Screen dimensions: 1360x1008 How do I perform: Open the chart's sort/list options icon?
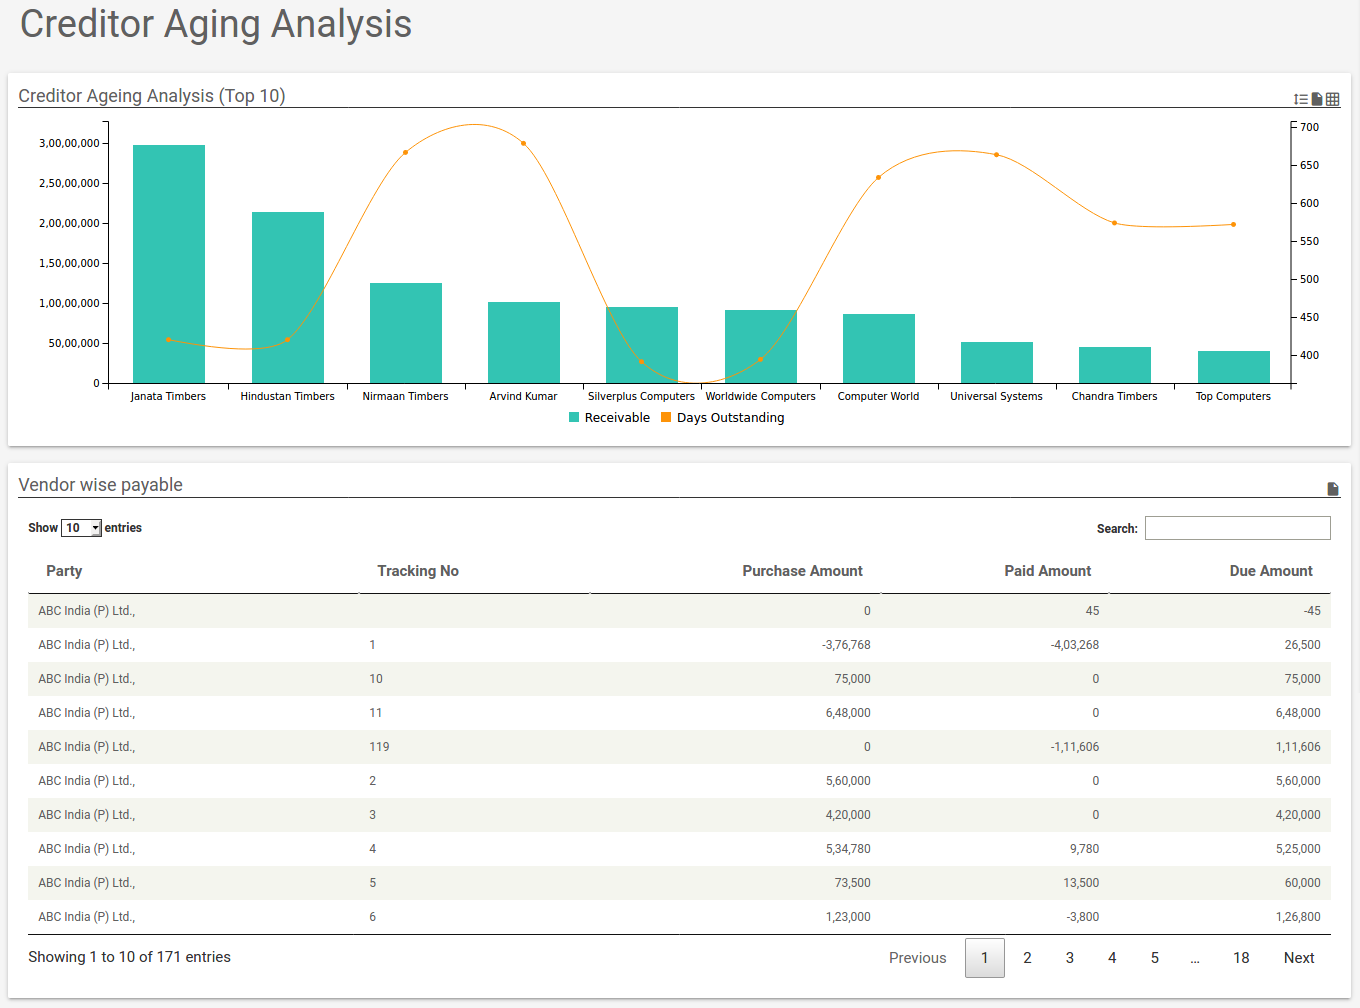(1301, 98)
